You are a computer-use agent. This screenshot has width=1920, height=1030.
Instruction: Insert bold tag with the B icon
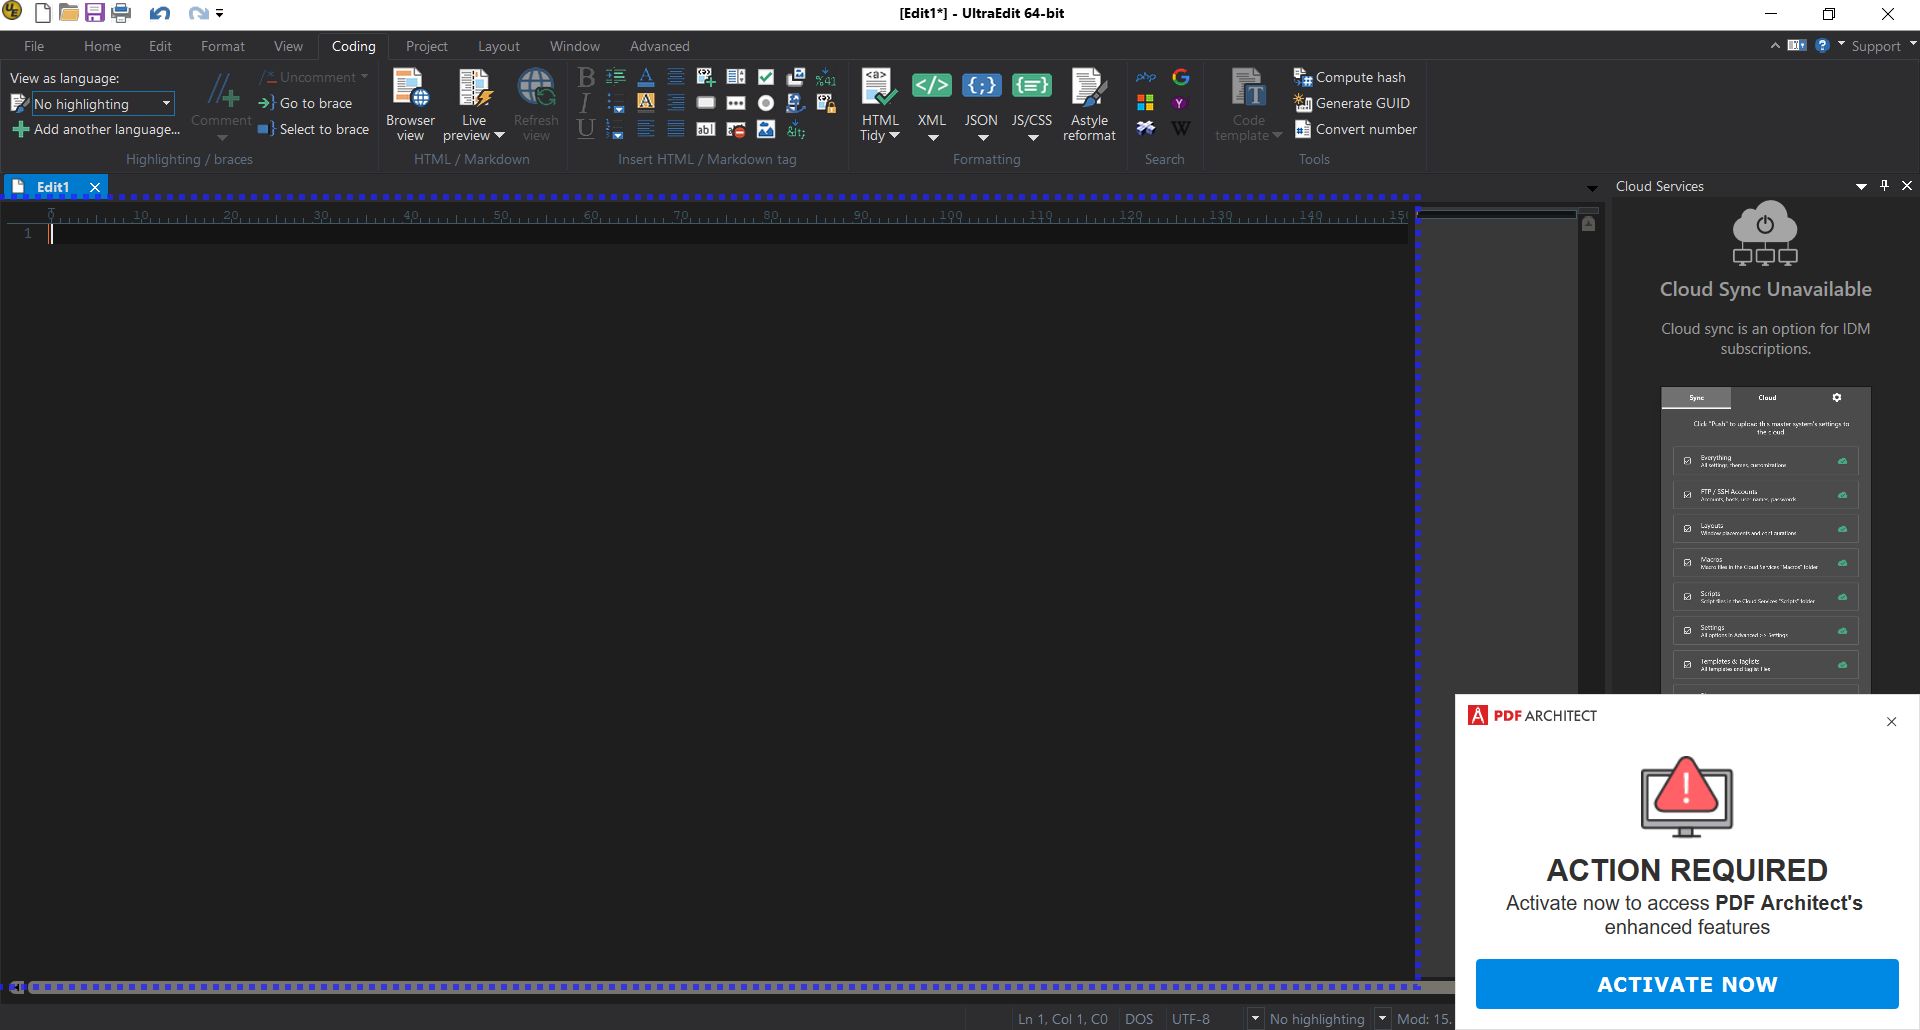pyautogui.click(x=586, y=77)
